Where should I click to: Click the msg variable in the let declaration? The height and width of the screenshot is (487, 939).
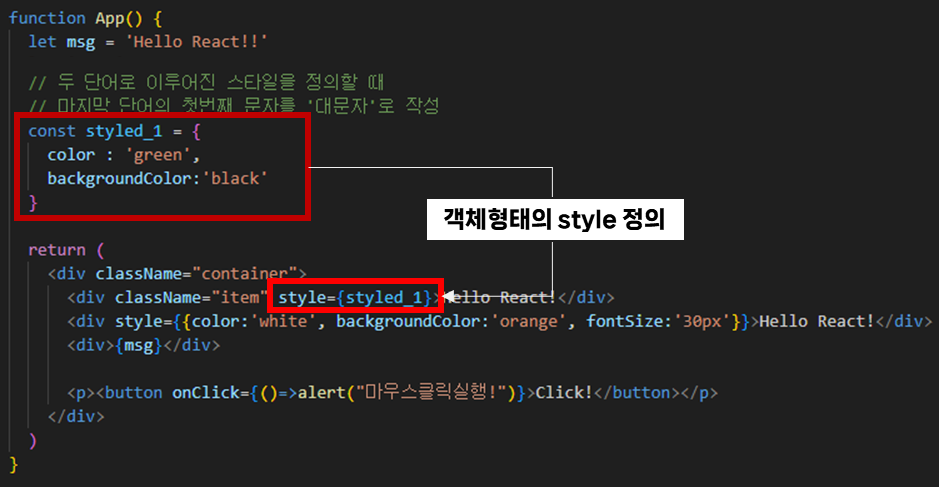point(80,43)
